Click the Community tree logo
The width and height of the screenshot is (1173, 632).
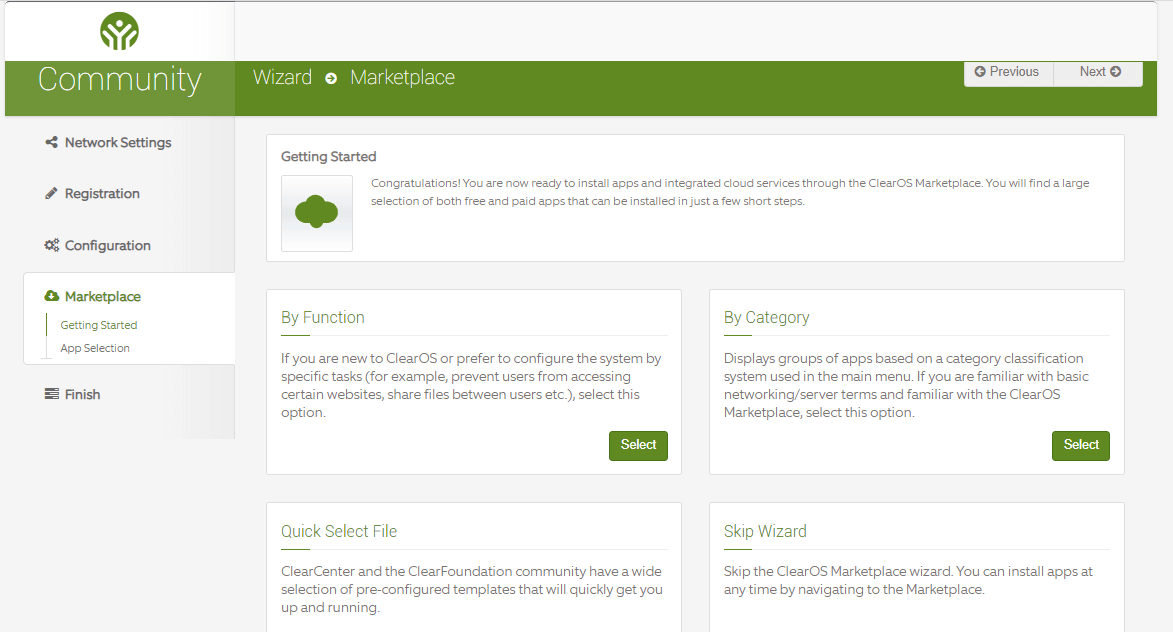[119, 30]
